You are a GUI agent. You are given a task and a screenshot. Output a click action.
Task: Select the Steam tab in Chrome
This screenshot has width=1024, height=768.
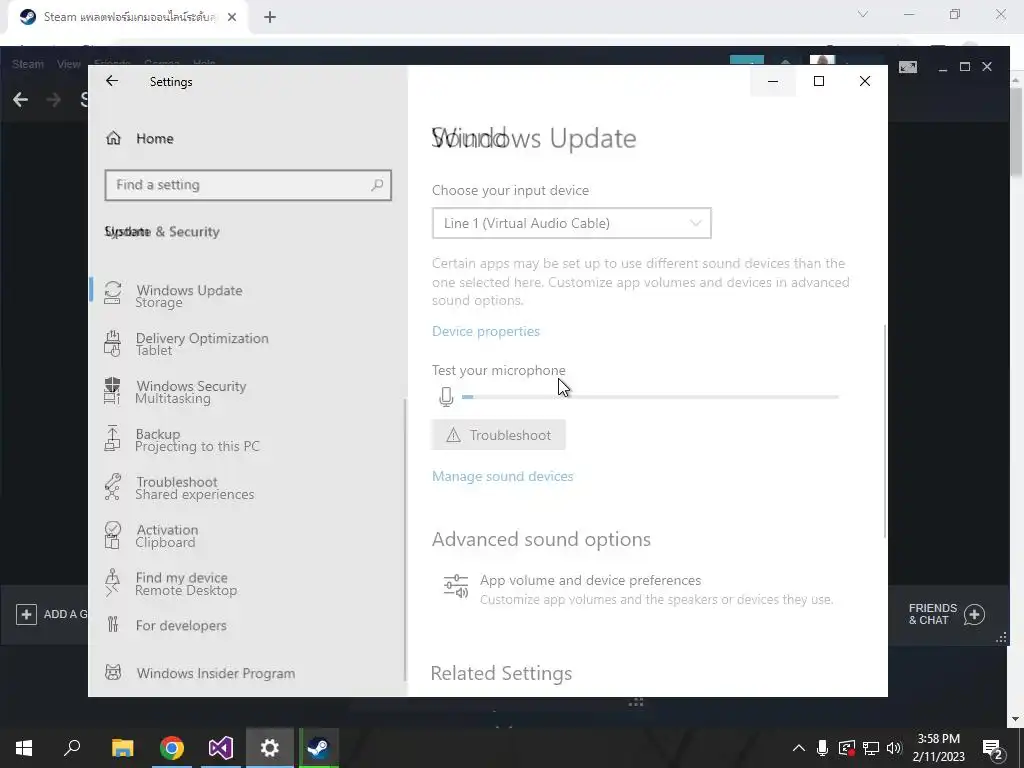pos(128,17)
